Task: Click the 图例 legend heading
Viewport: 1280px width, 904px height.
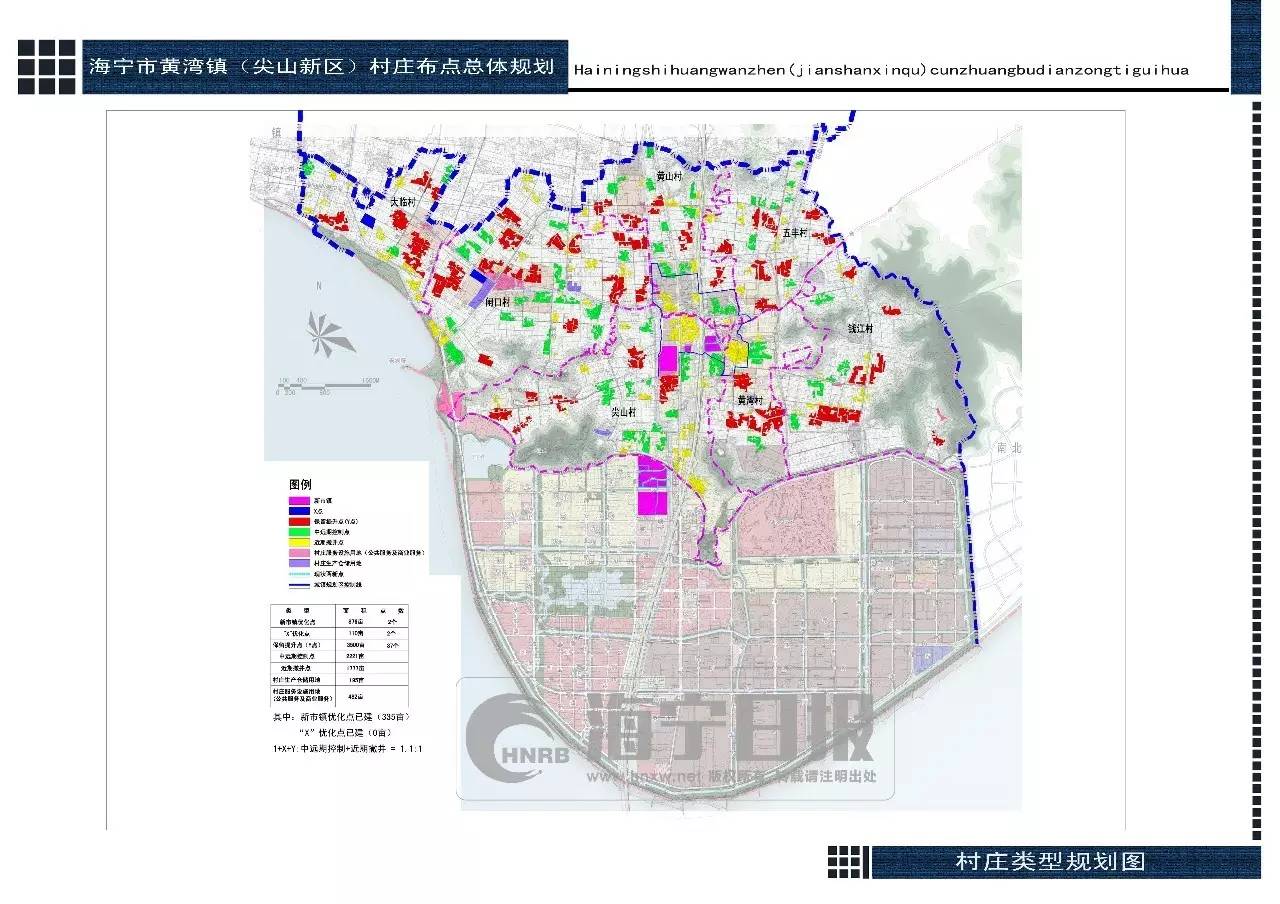Action: click(300, 484)
